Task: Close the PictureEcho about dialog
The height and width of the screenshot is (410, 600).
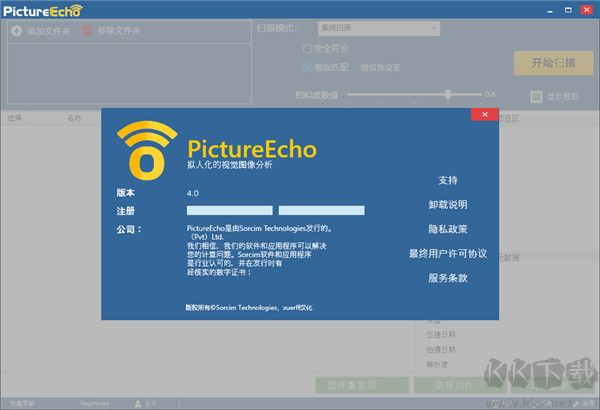Action: coord(484,114)
